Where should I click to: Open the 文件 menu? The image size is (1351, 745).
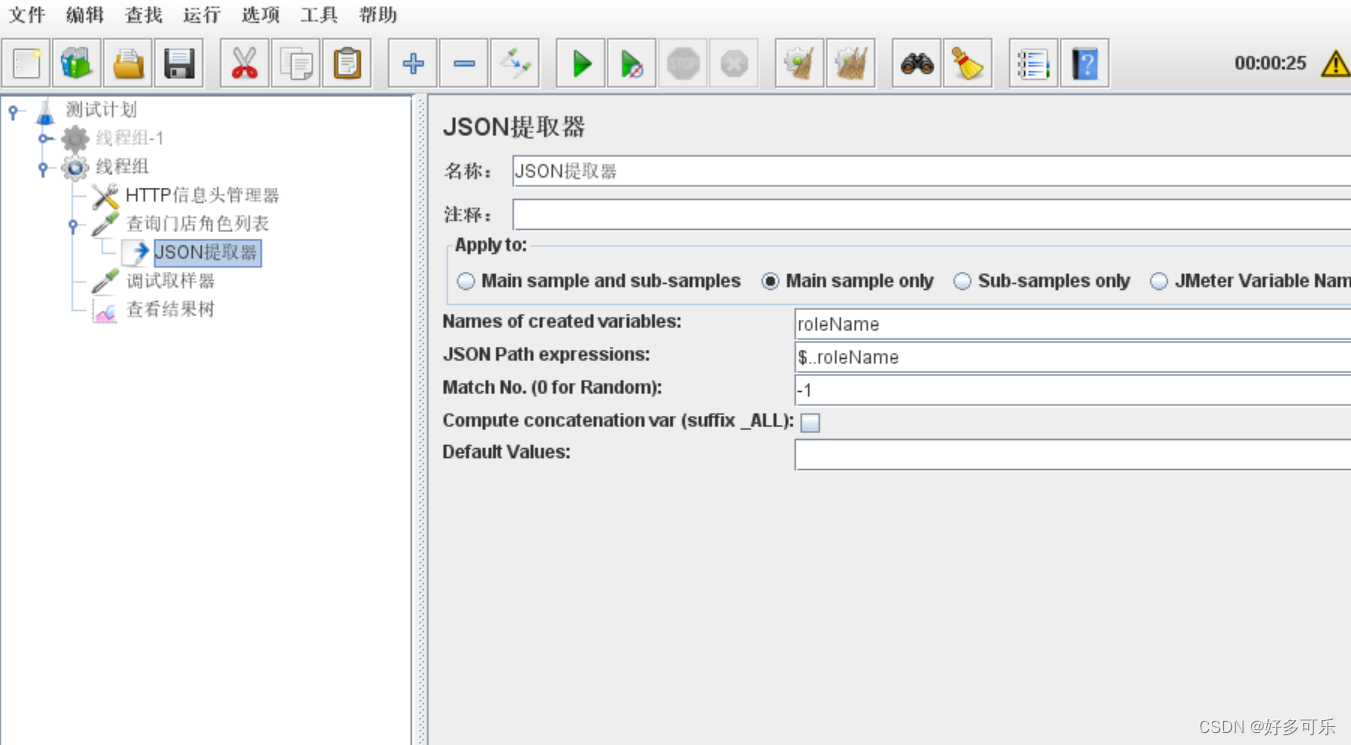click(x=27, y=15)
